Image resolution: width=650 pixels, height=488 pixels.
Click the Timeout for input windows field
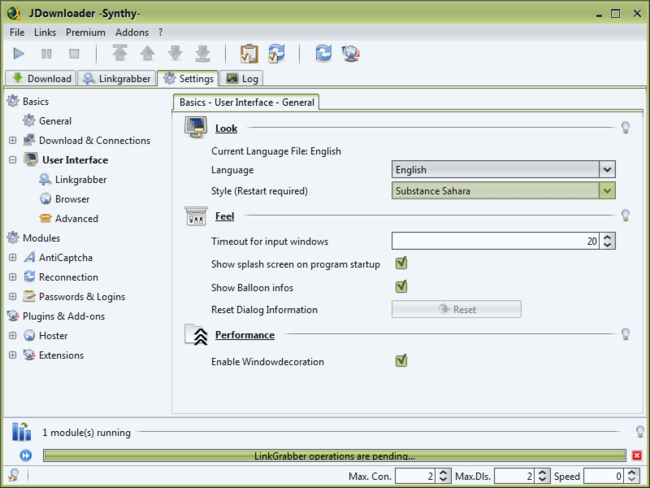coord(495,241)
